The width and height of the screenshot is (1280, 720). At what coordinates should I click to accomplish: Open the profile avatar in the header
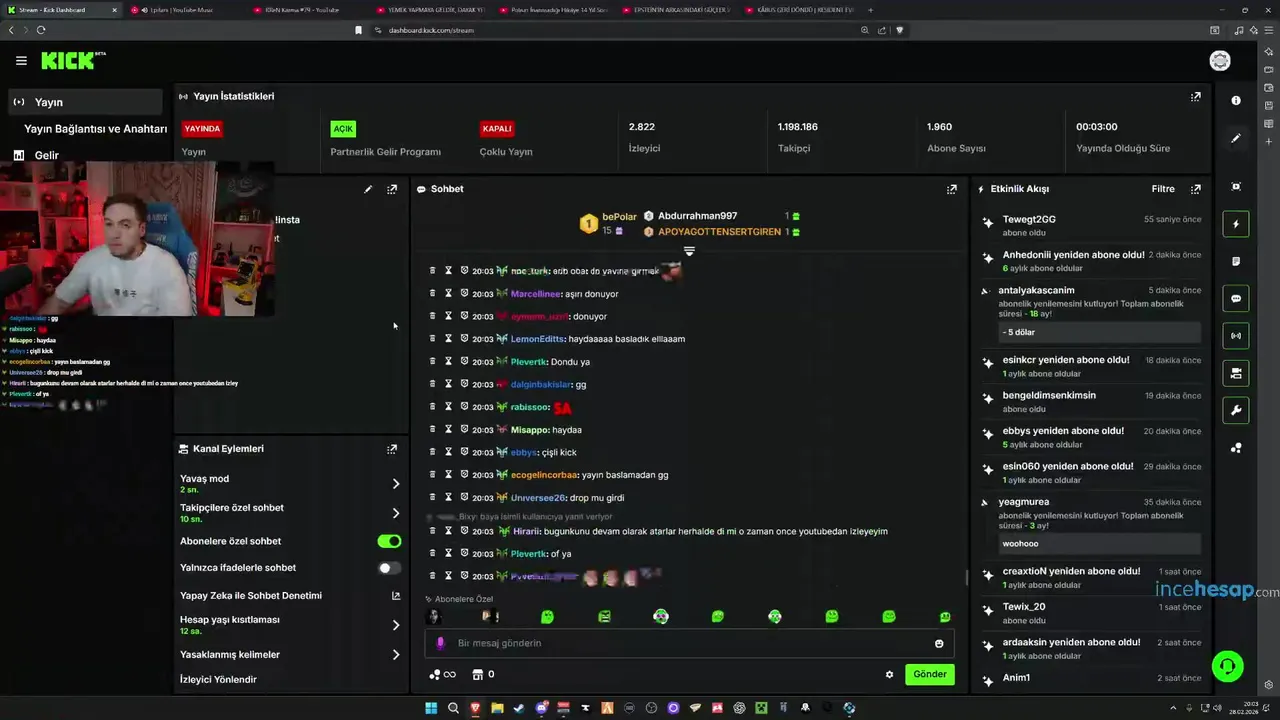pyautogui.click(x=1220, y=61)
